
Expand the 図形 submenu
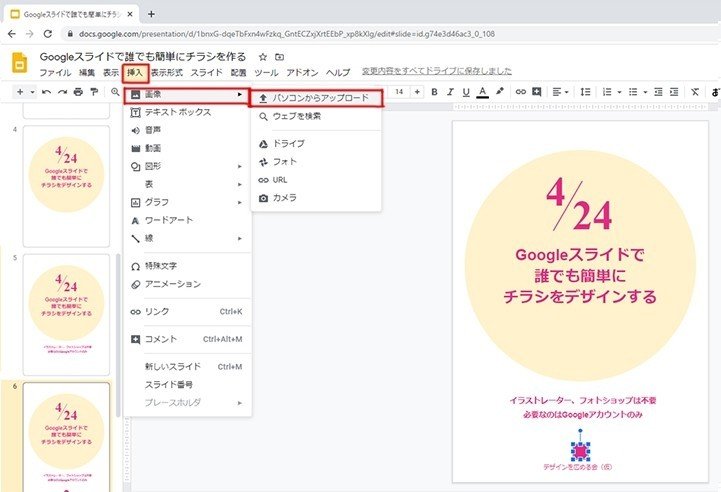point(188,166)
